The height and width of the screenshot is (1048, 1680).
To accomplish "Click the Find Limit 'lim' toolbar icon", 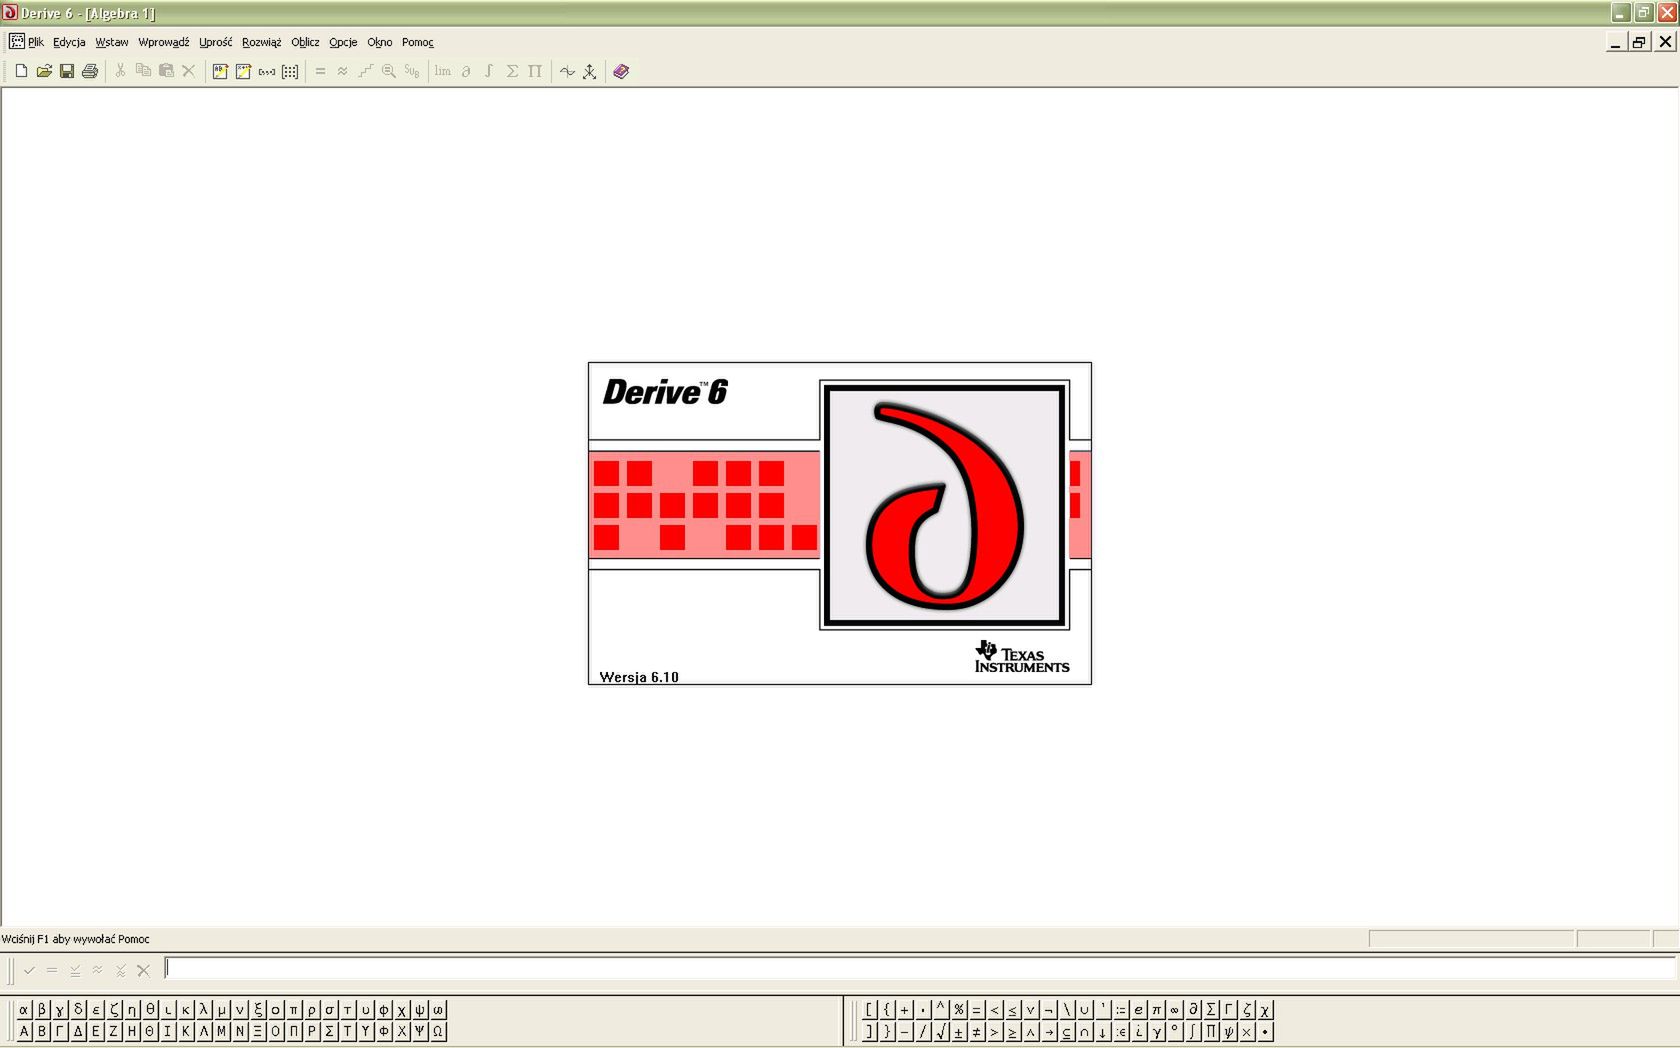I will pyautogui.click(x=442, y=71).
